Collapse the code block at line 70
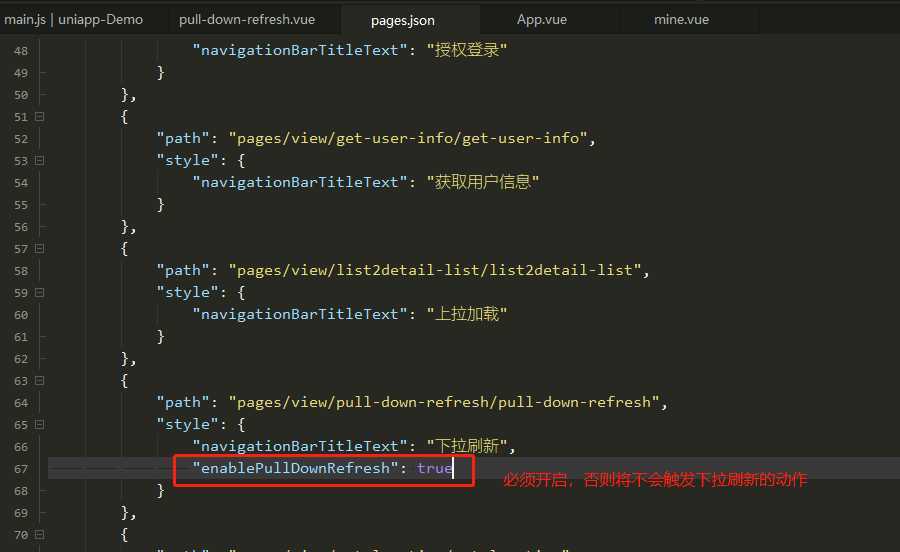Image resolution: width=900 pixels, height=552 pixels. click(x=40, y=535)
